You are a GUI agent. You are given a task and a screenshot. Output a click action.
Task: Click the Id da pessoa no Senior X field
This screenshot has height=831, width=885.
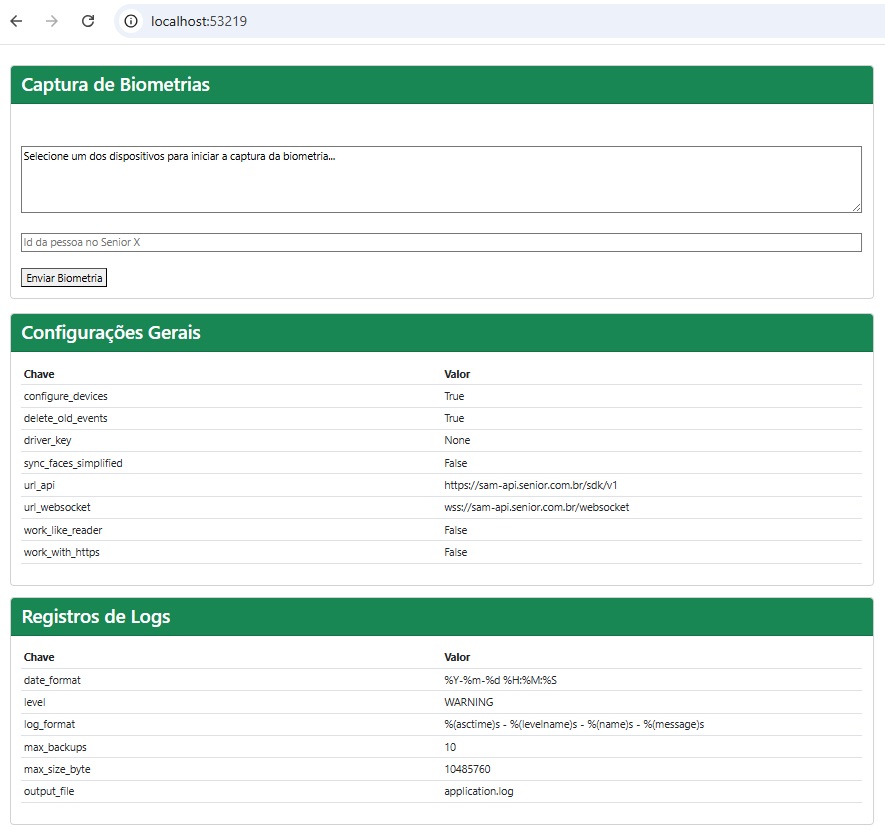441,242
